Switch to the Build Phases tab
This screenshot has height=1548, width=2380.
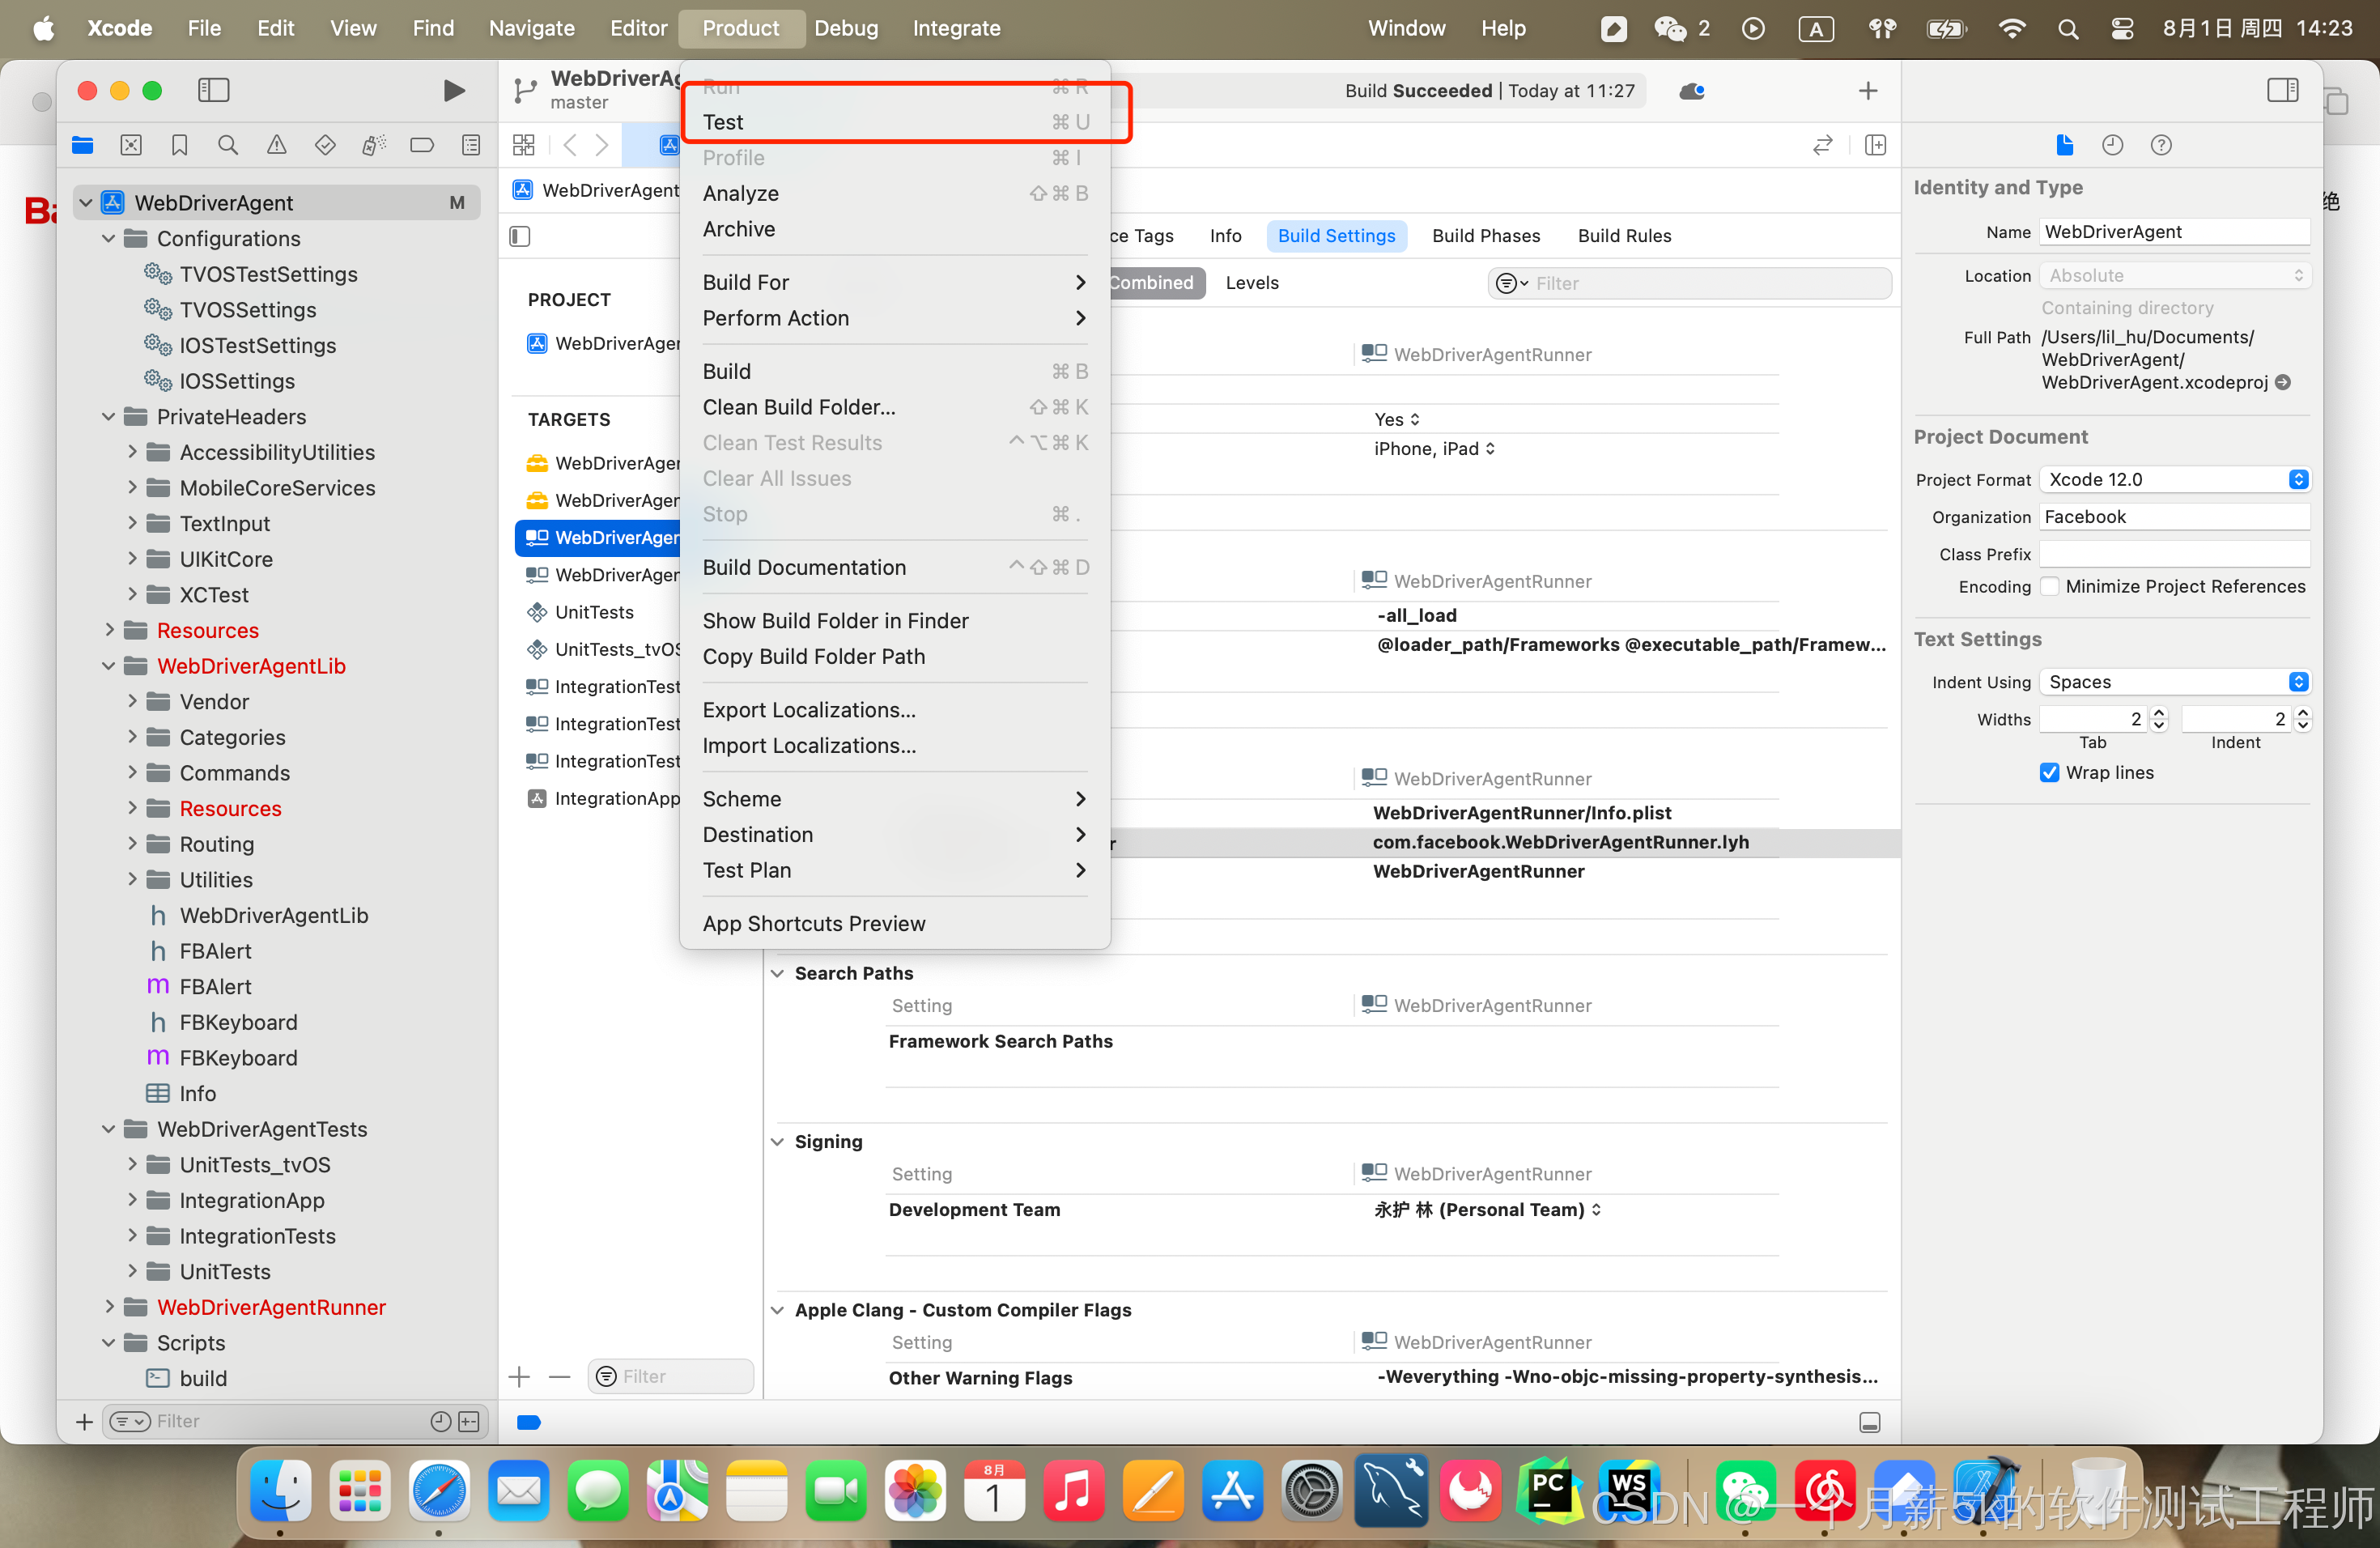click(1486, 236)
